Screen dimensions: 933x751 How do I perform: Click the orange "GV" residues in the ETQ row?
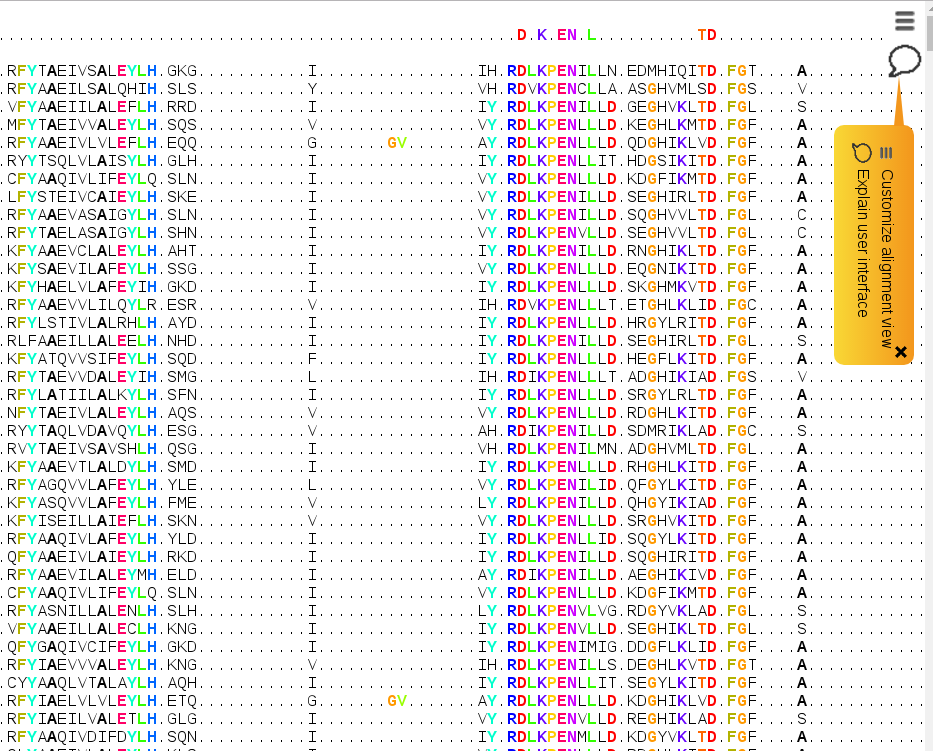[397, 701]
